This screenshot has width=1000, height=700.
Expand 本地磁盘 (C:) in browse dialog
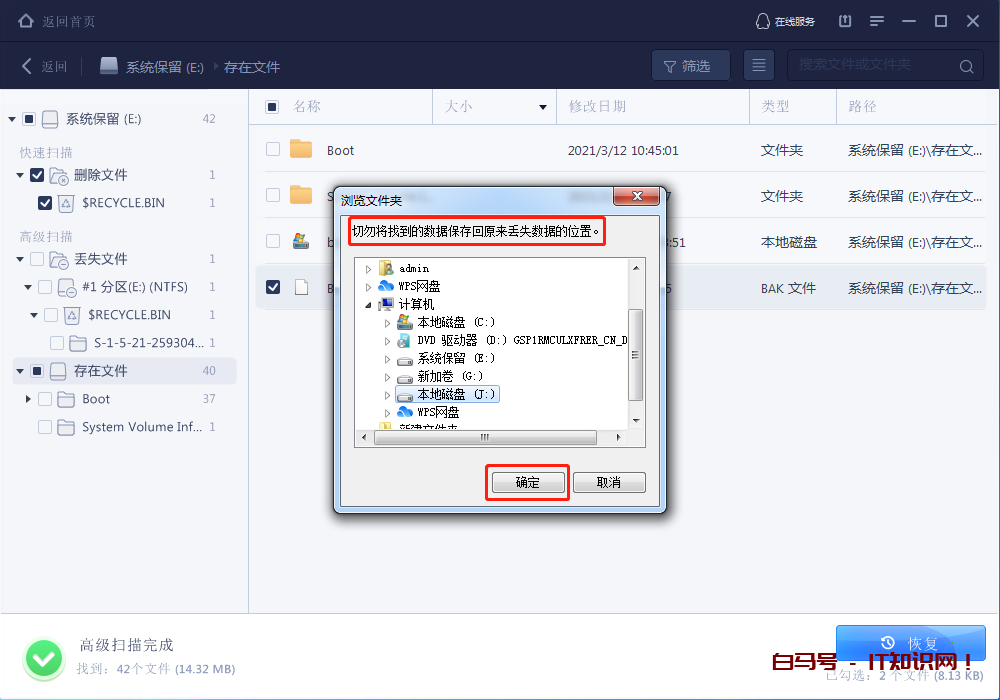(x=387, y=321)
